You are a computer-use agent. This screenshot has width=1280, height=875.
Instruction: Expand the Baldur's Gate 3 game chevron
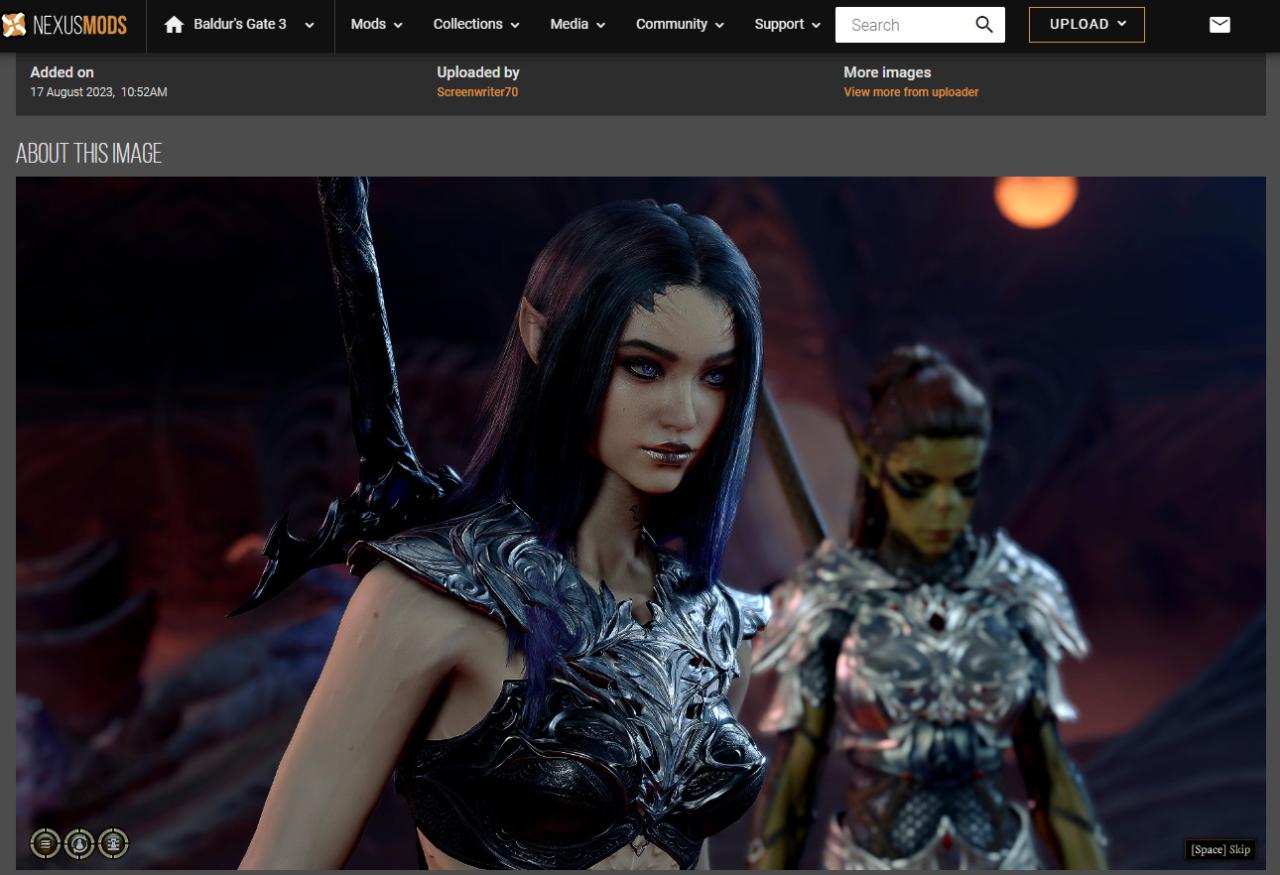[309, 25]
